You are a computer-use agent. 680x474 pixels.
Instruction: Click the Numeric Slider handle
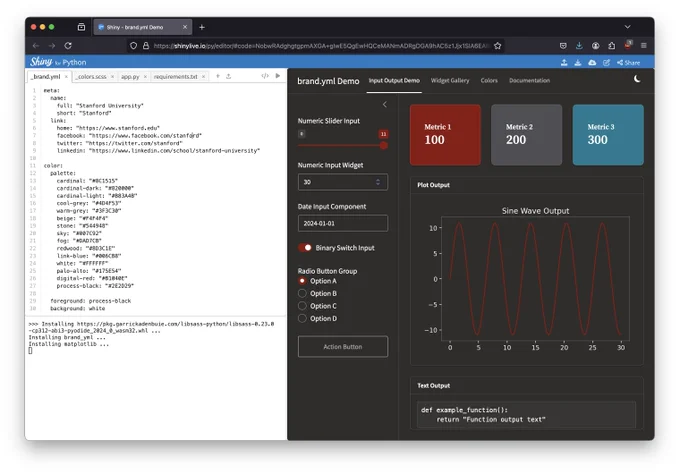pos(383,146)
